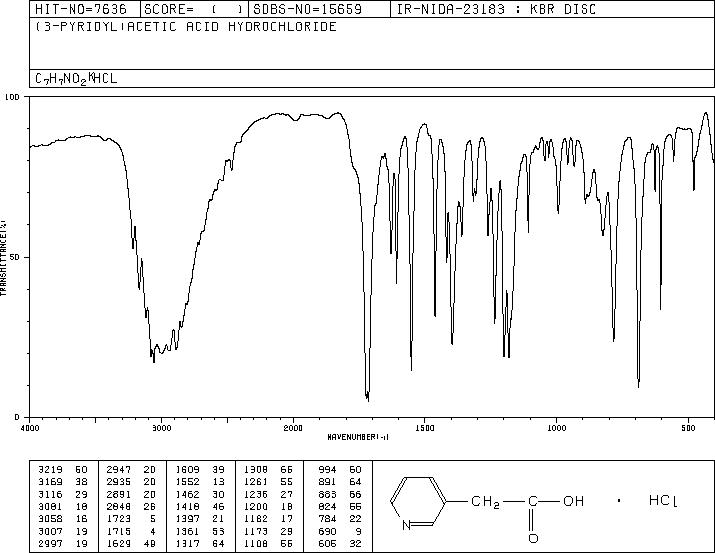Pick the 1552 peak table cell
The height and width of the screenshot is (553, 715).
point(200,482)
